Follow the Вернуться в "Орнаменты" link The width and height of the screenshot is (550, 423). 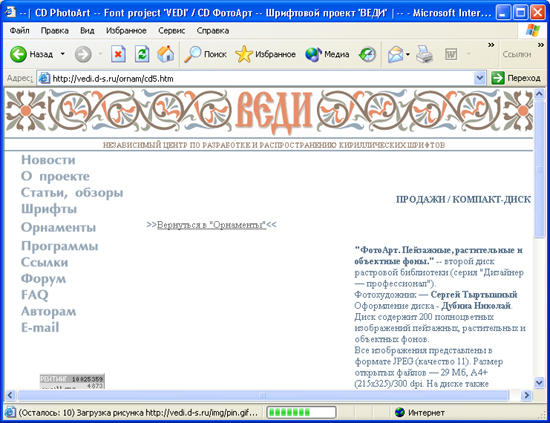(x=212, y=225)
